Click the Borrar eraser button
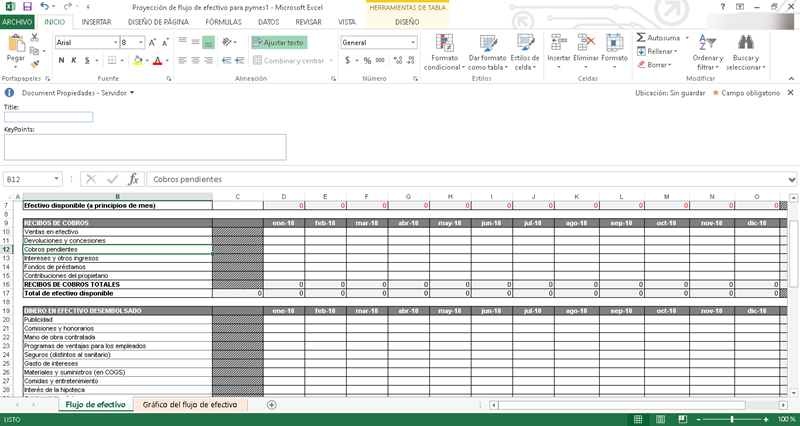 click(655, 65)
